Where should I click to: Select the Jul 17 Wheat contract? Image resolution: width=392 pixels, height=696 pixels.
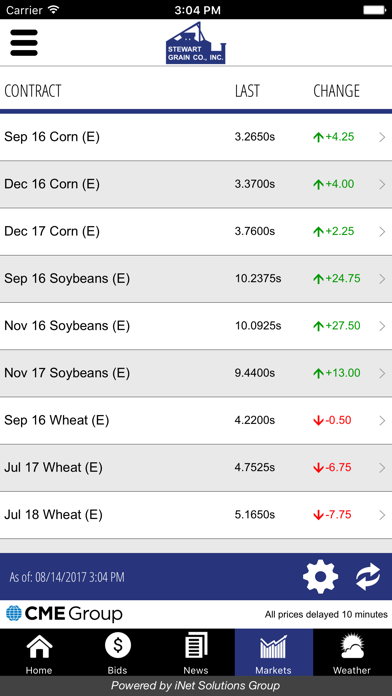click(196, 468)
